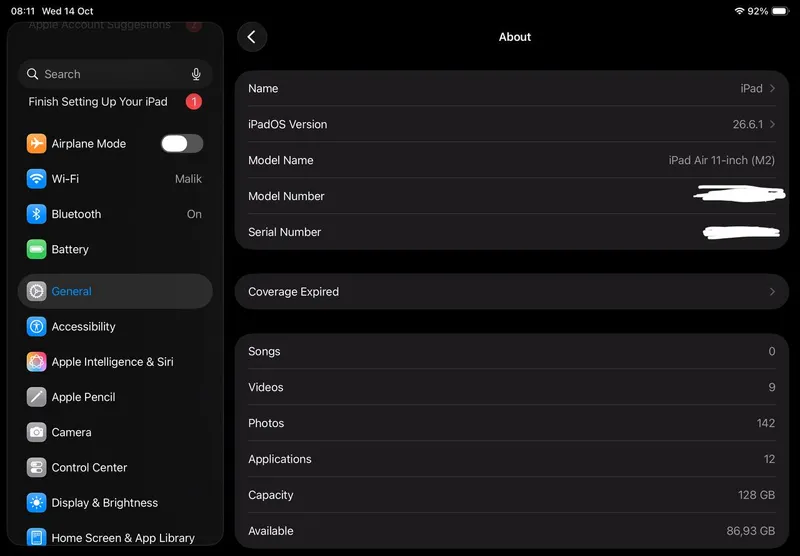Tap the Bluetooth settings icon
800x556 pixels.
pyautogui.click(x=36, y=214)
